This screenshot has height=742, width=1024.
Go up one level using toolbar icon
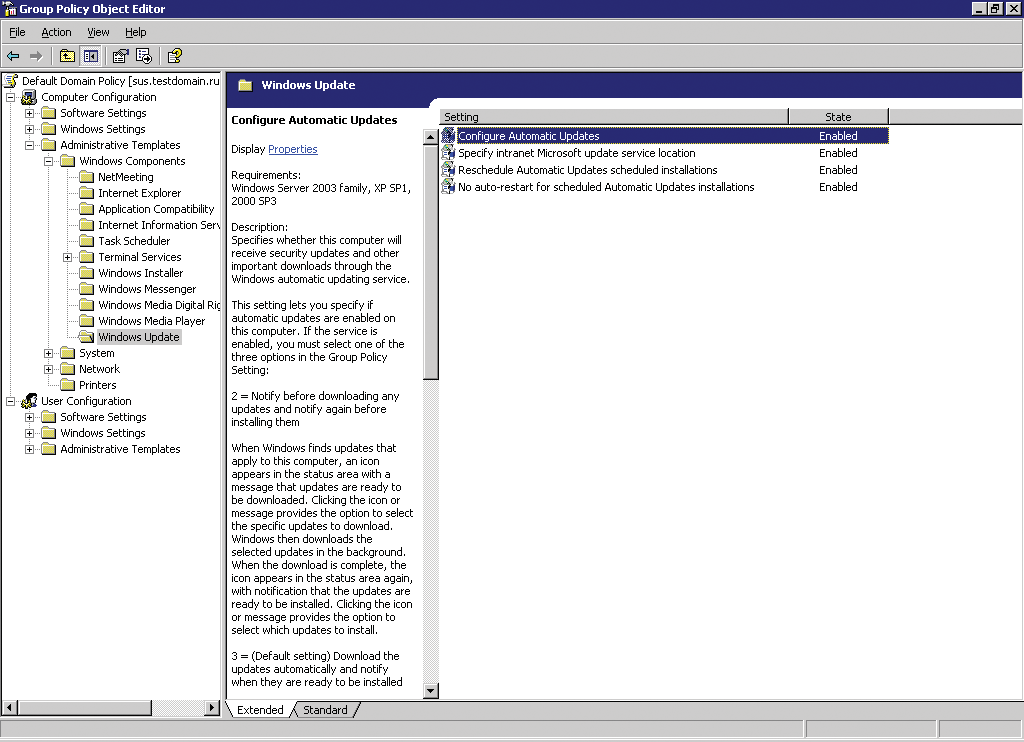coord(67,56)
